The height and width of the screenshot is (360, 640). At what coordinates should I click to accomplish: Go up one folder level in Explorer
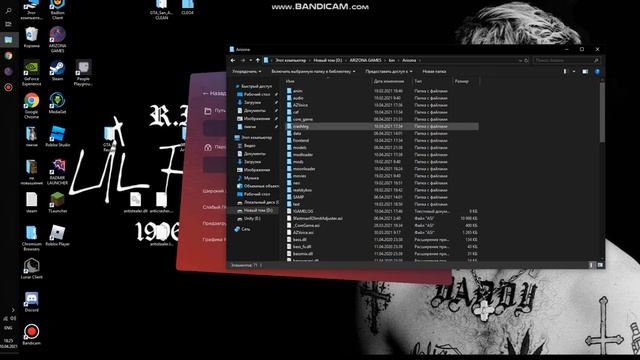[258, 60]
